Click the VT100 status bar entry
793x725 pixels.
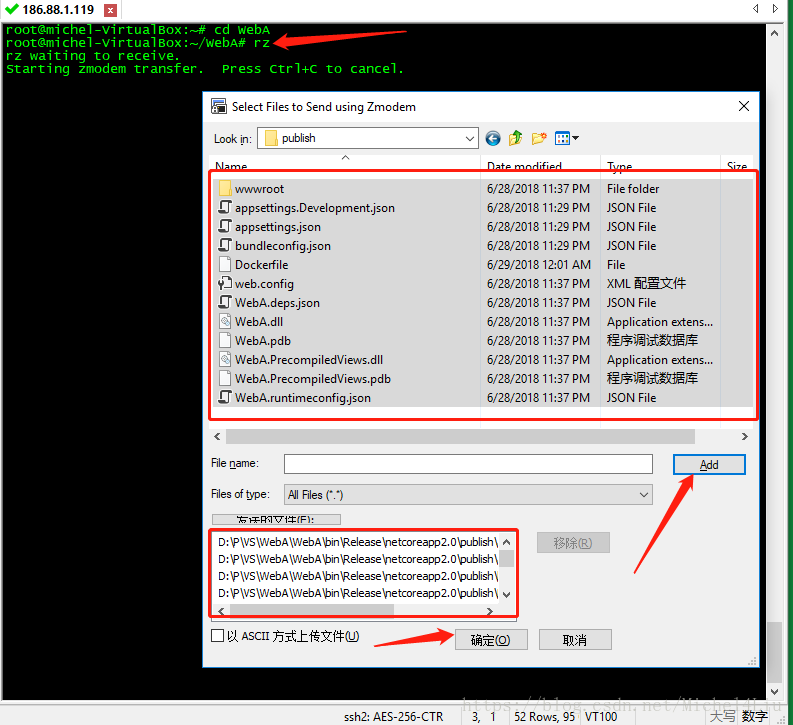[601, 716]
